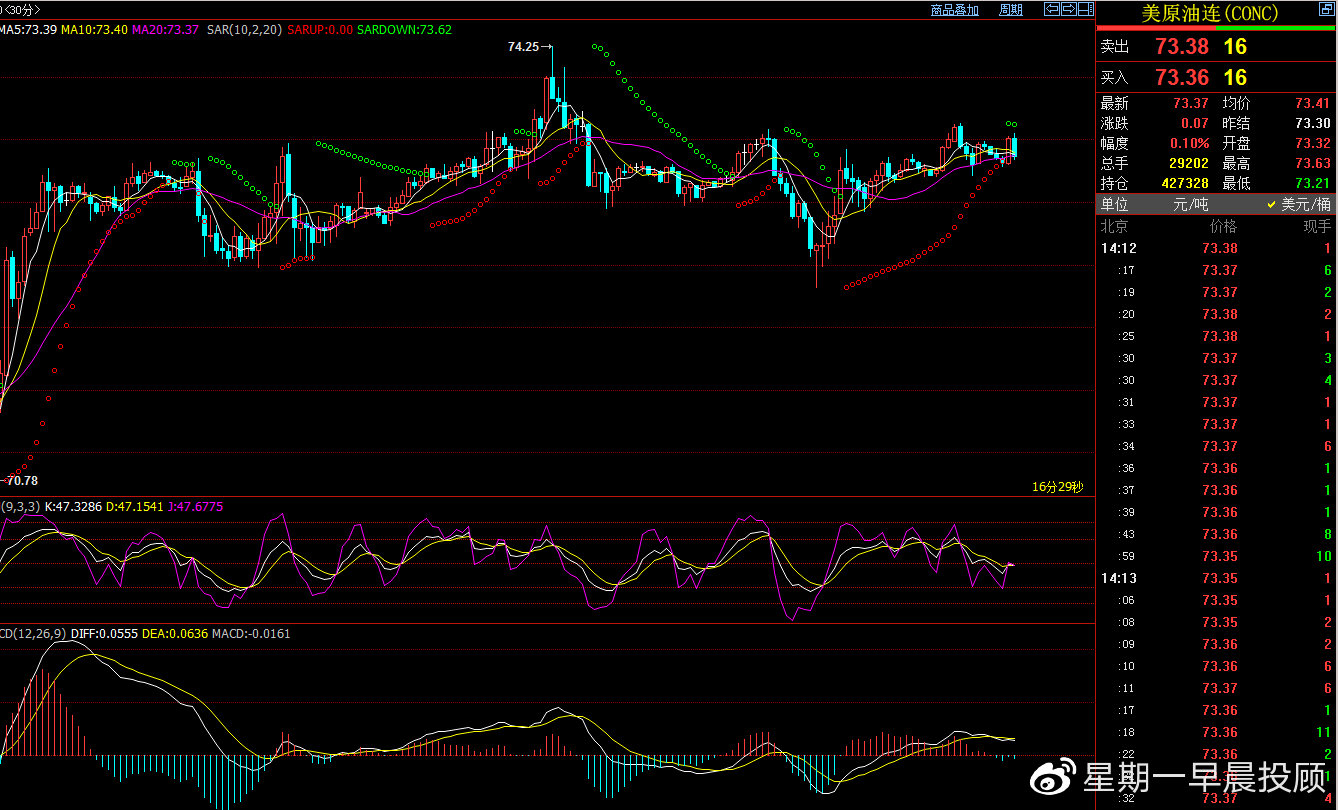Image resolution: width=1338 pixels, height=810 pixels.
Task: Click the 买入 buy price 73.36
Action: (x=1181, y=77)
